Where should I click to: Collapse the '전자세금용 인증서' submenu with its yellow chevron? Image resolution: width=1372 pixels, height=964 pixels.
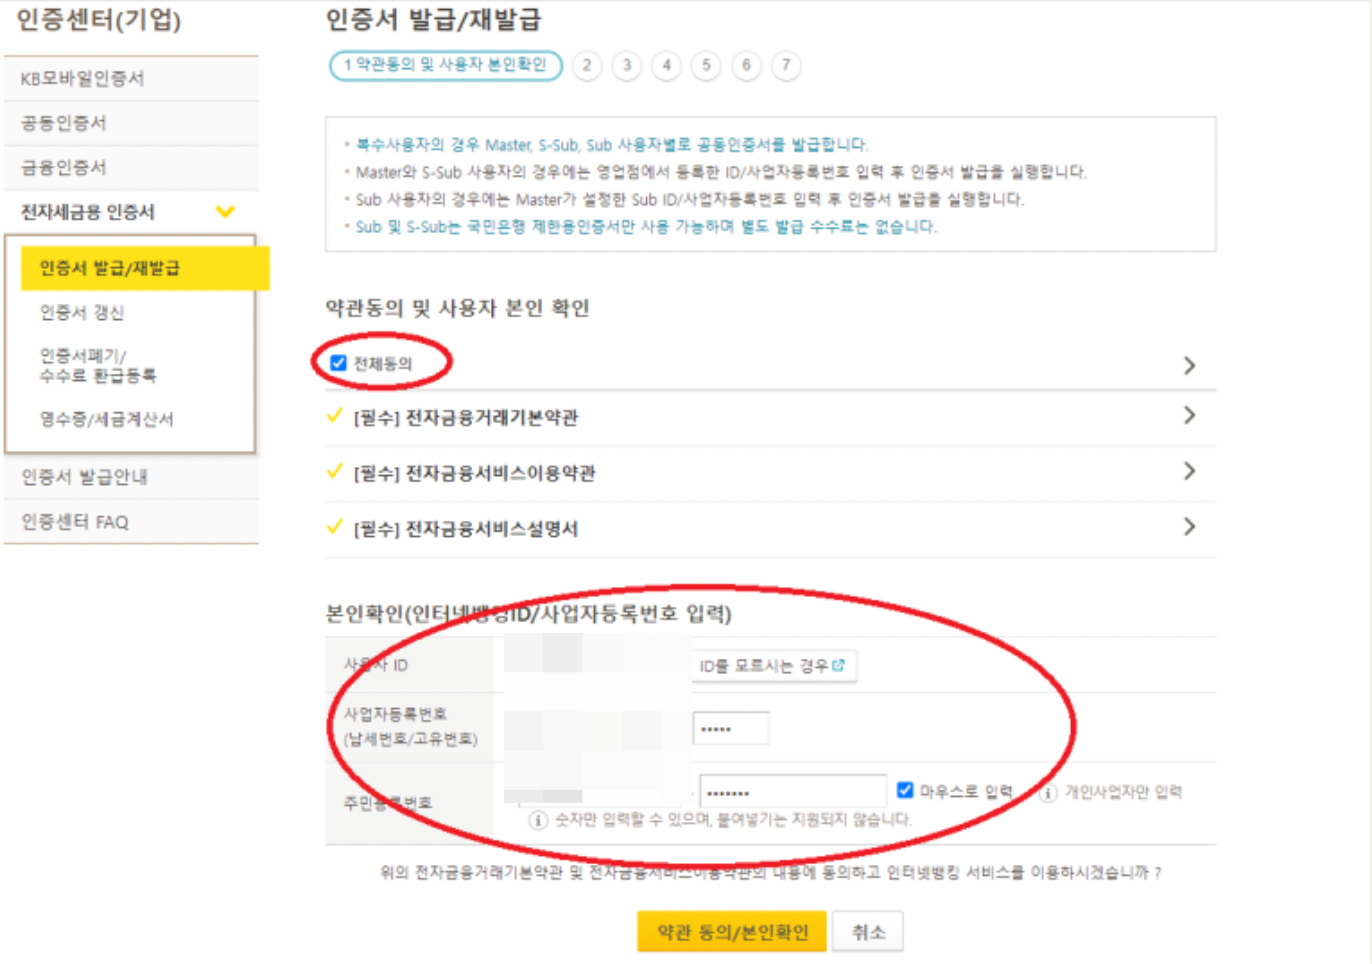[x=226, y=212]
